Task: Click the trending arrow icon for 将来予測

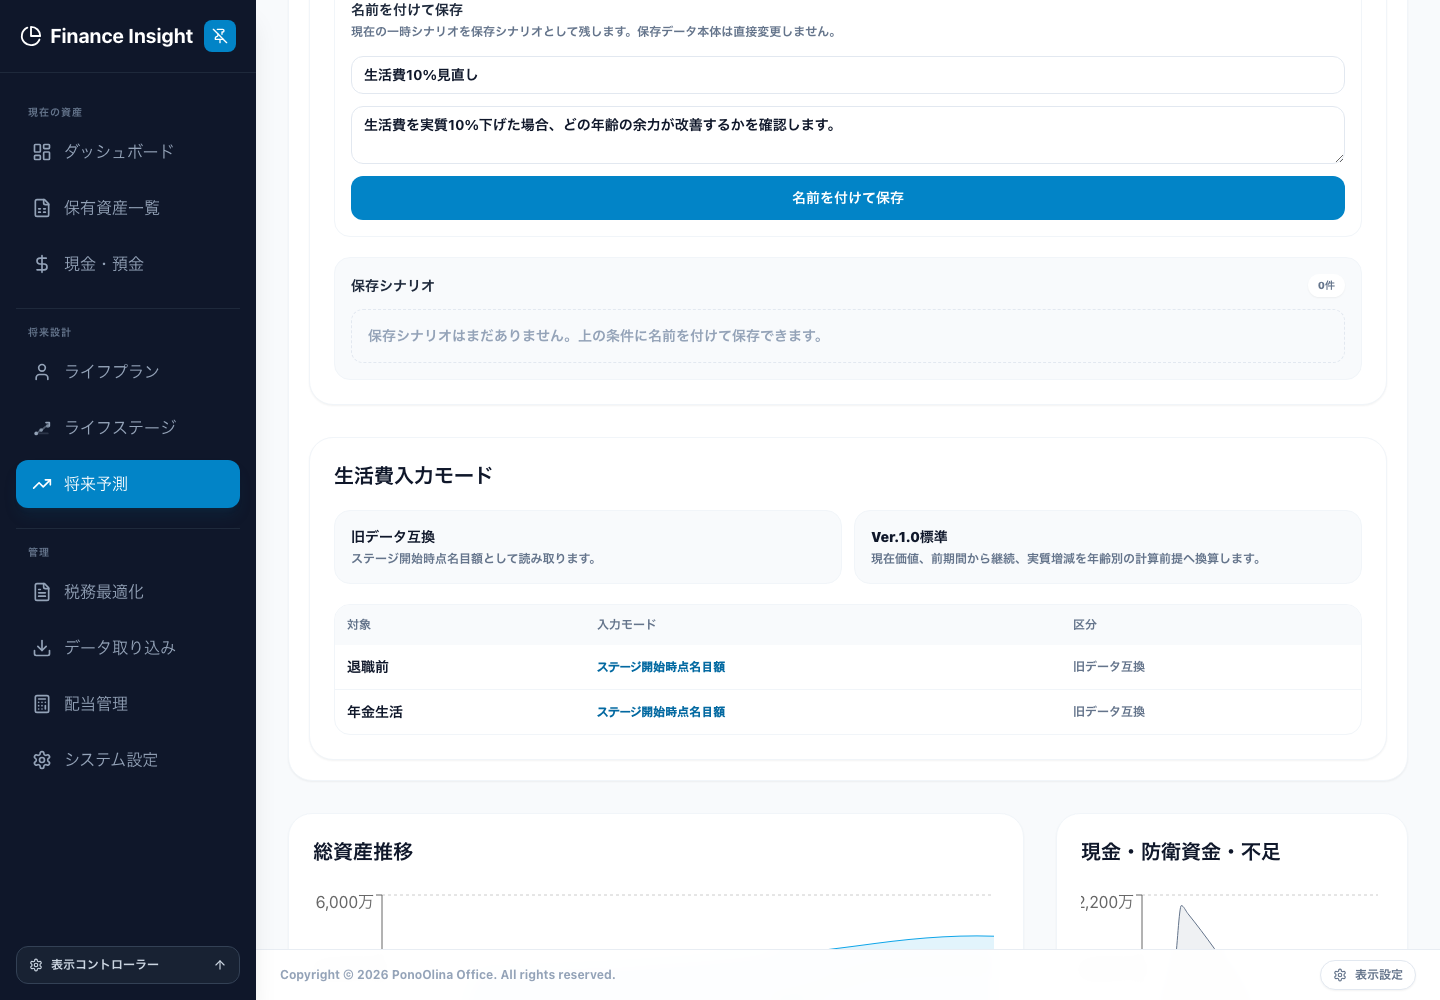Action: click(42, 484)
